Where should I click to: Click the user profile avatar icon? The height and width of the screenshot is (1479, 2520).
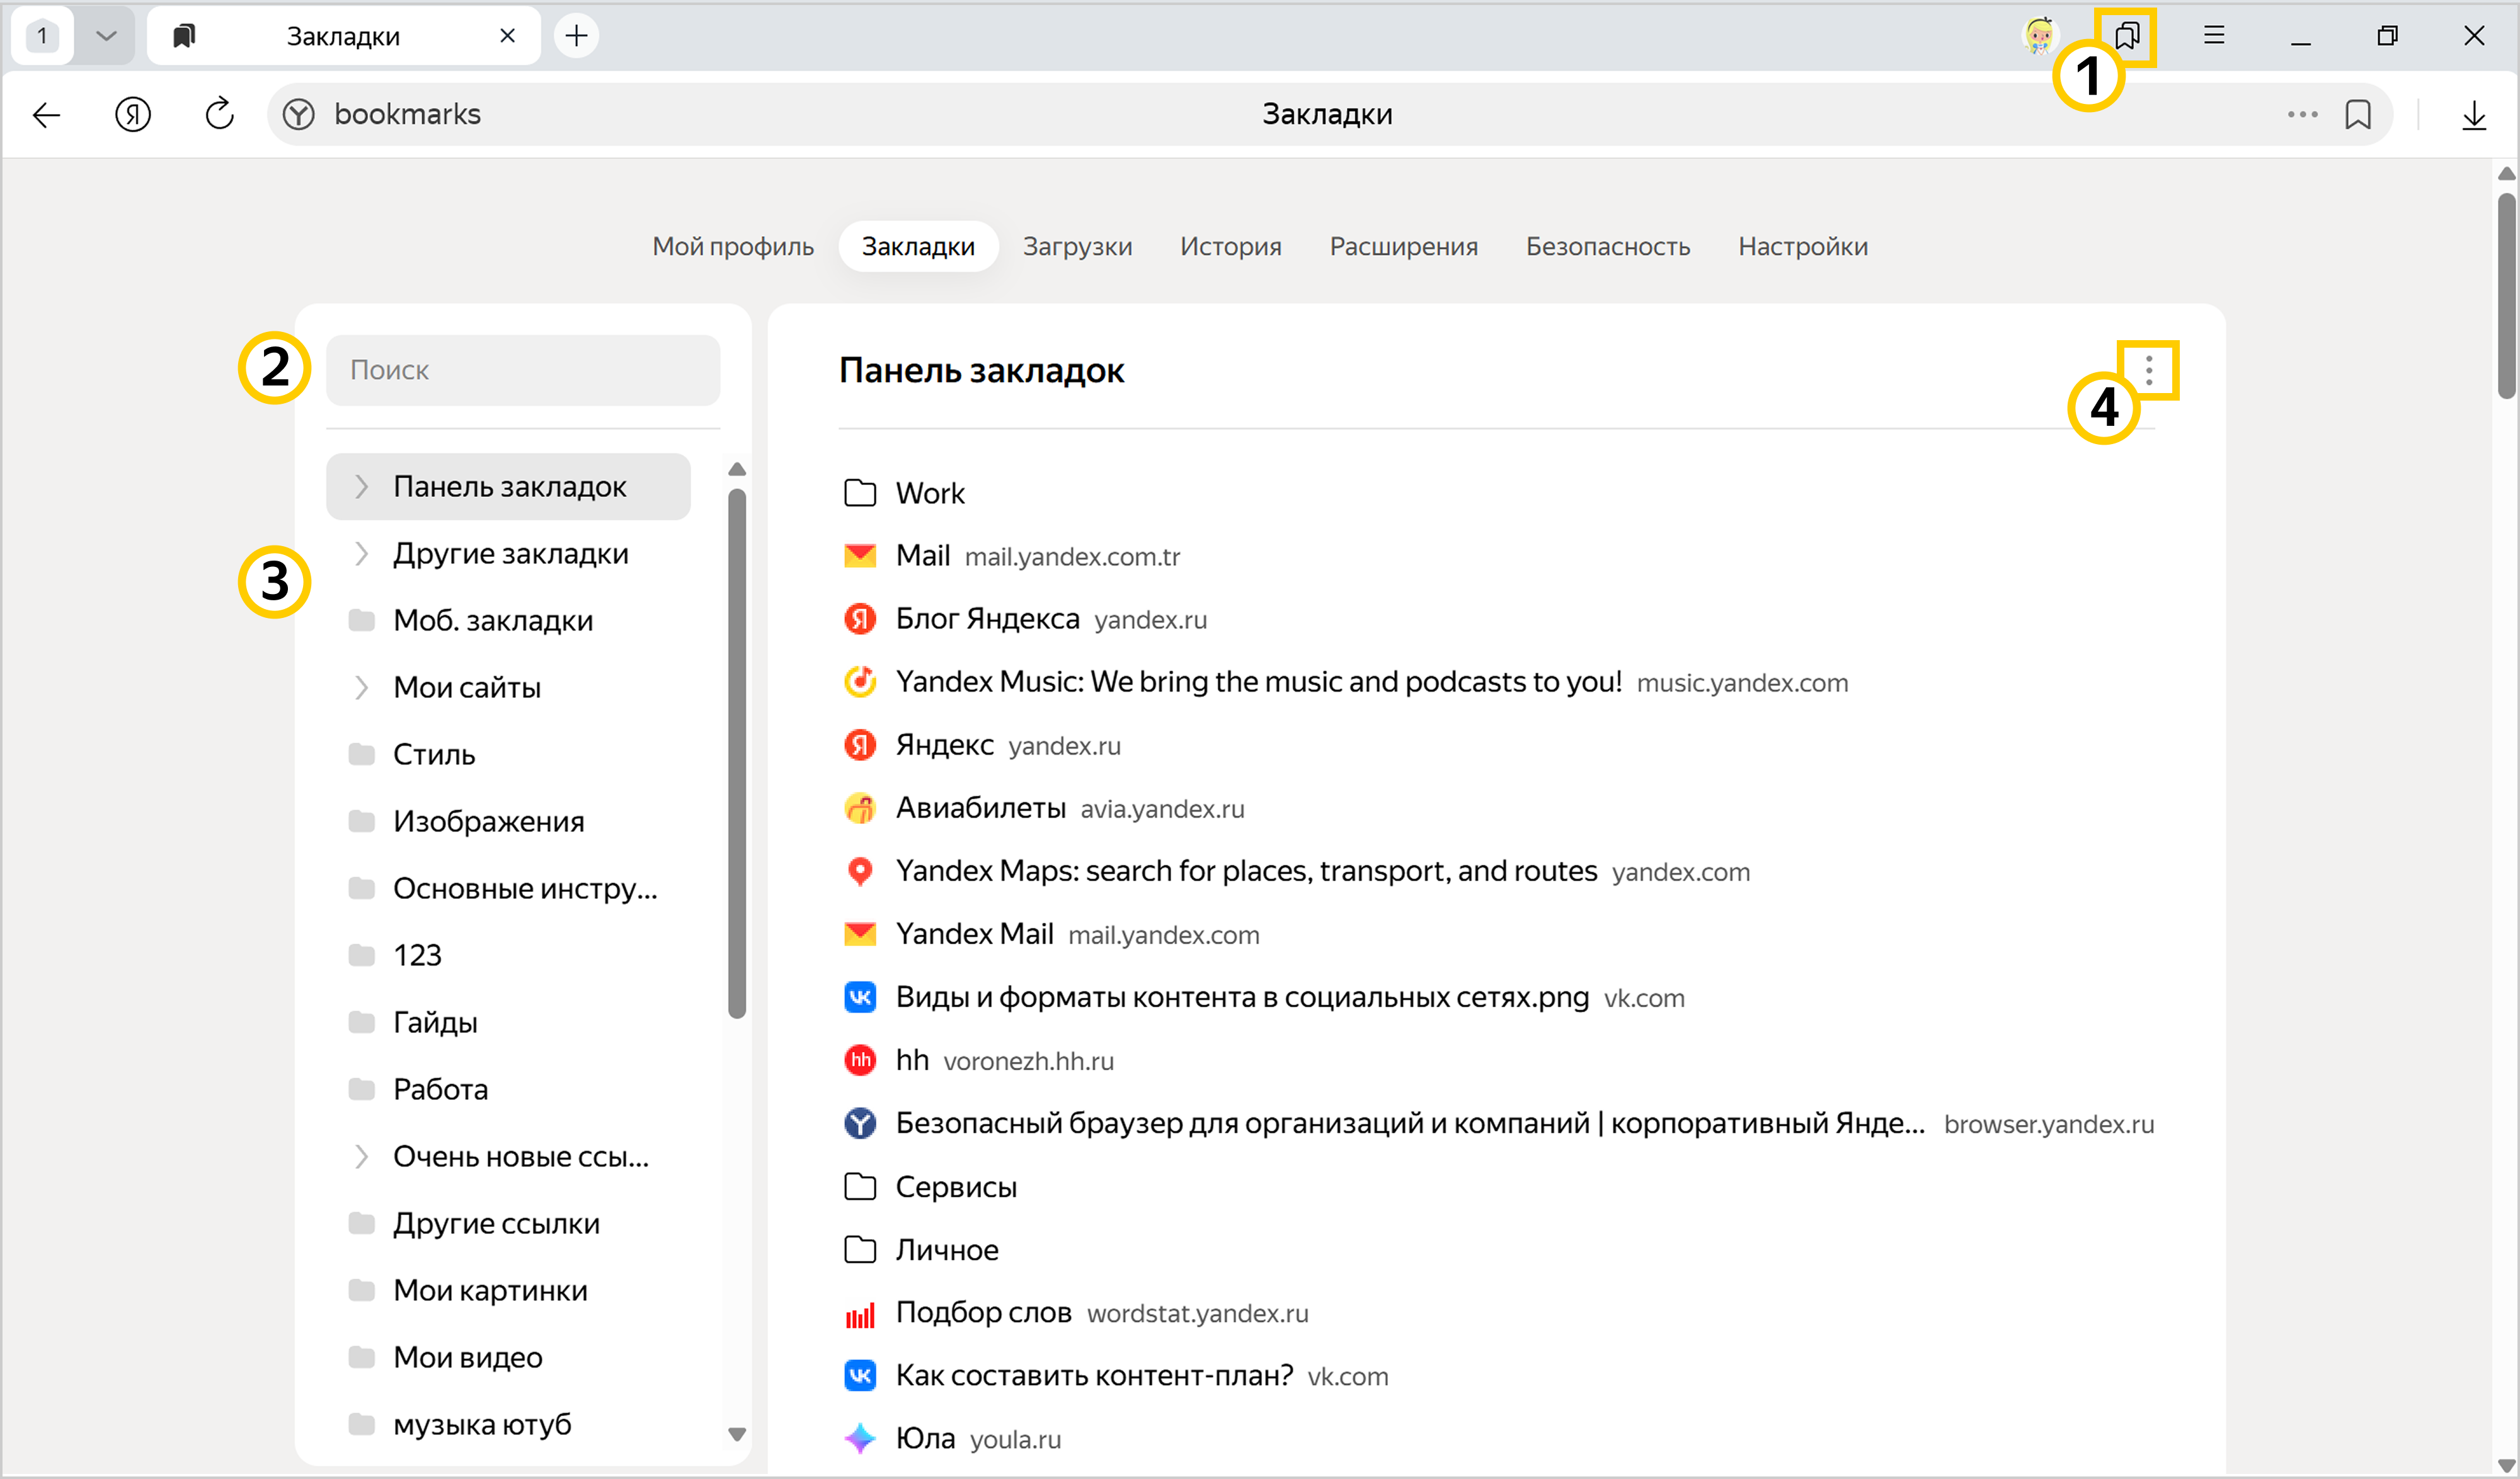pos(2039,36)
